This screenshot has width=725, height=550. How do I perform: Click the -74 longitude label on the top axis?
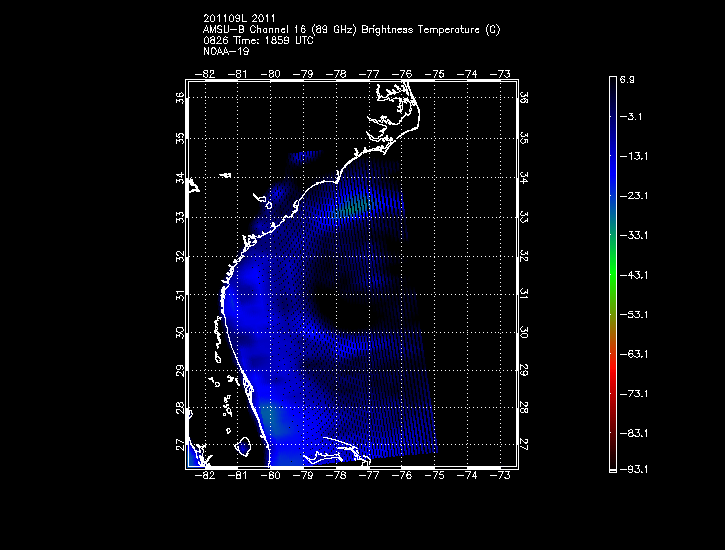467,74
